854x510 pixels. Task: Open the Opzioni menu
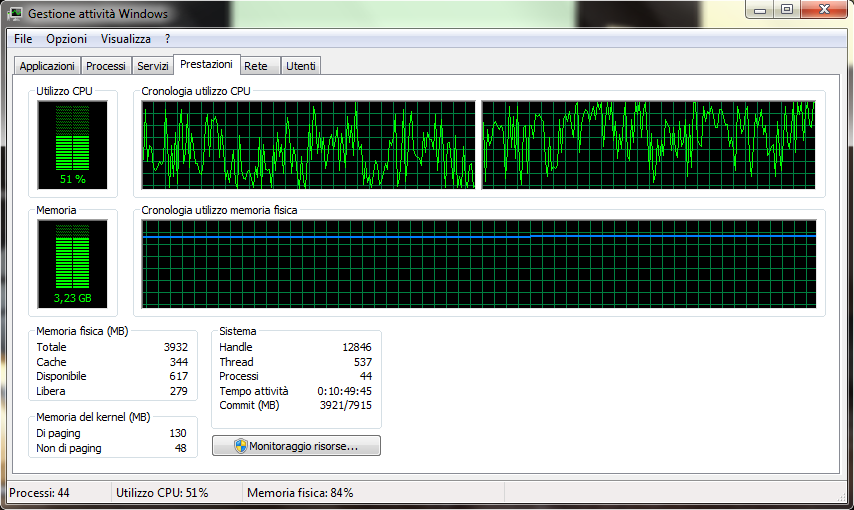[66, 39]
